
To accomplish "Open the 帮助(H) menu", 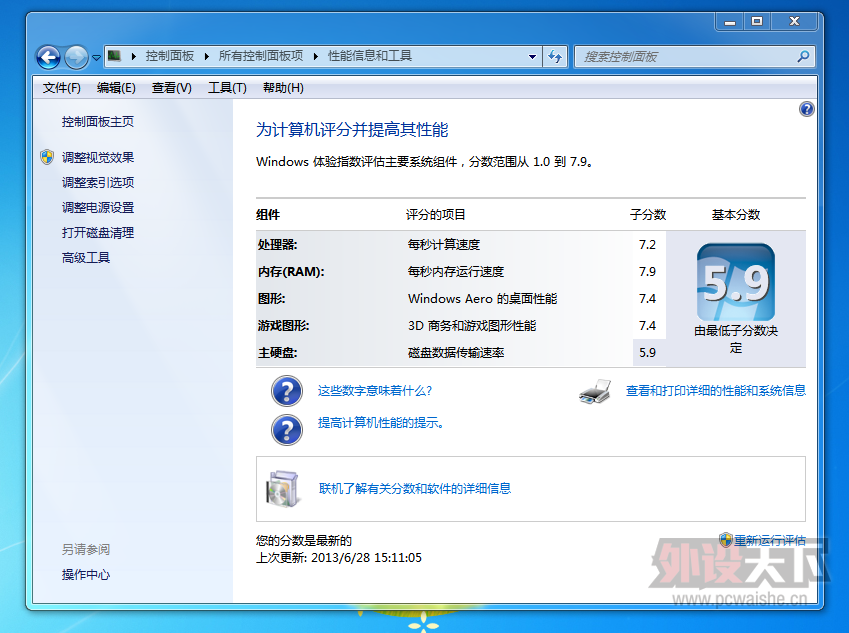I will click(283, 88).
